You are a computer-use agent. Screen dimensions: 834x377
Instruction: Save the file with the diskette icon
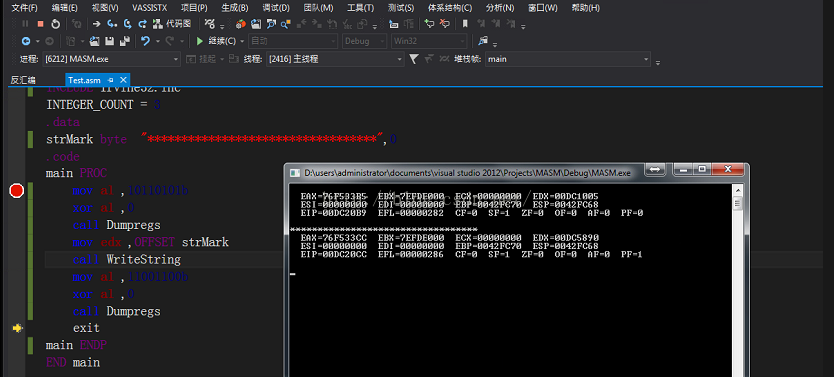pos(110,41)
